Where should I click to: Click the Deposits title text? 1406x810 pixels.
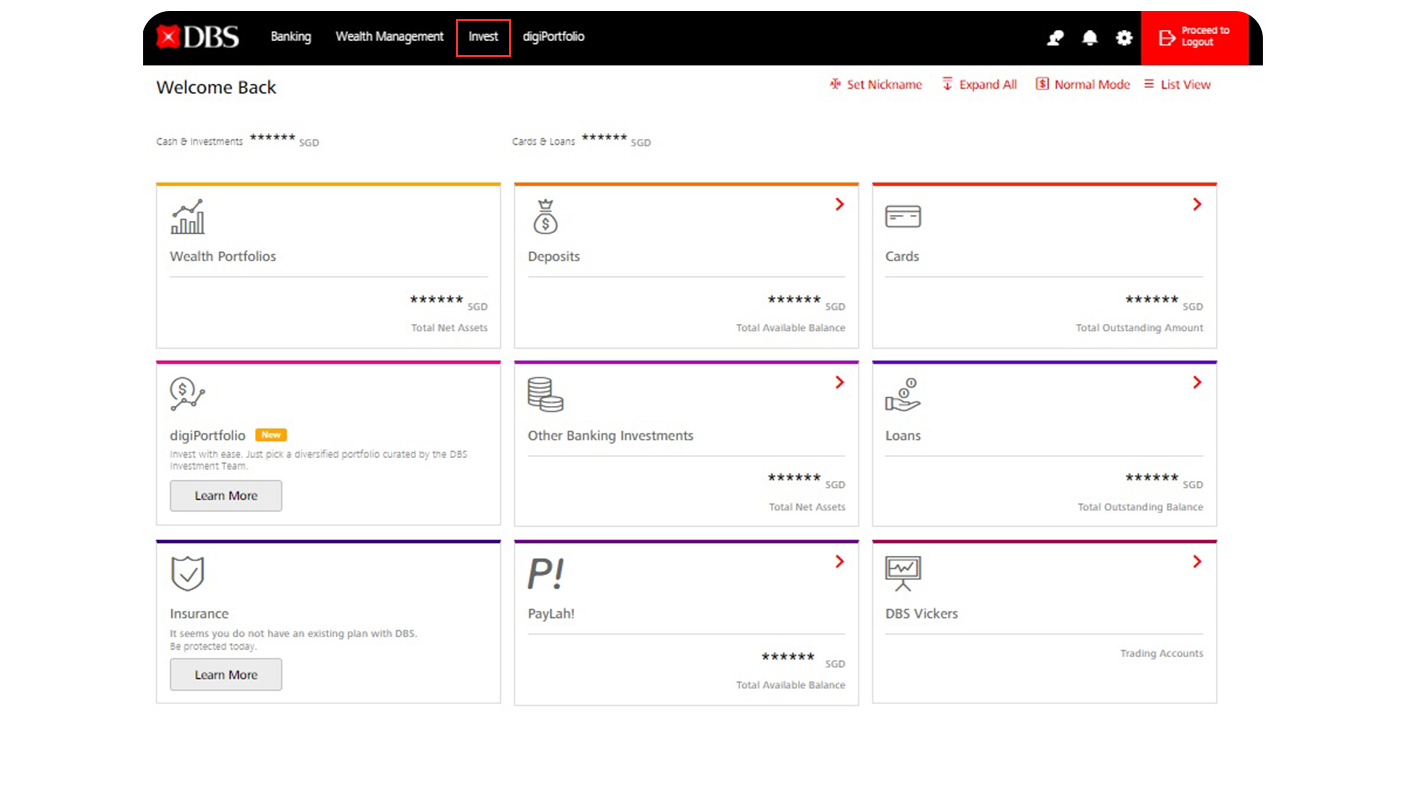(554, 256)
